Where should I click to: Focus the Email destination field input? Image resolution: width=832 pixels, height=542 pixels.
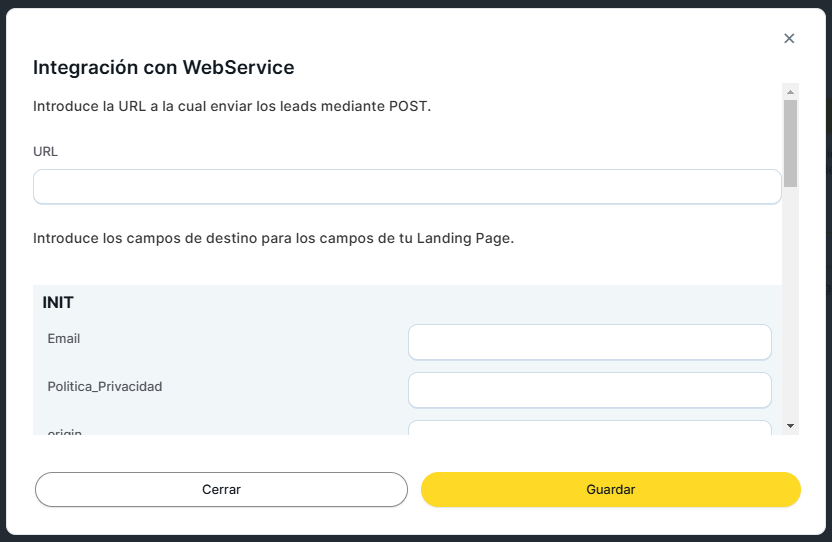click(590, 342)
